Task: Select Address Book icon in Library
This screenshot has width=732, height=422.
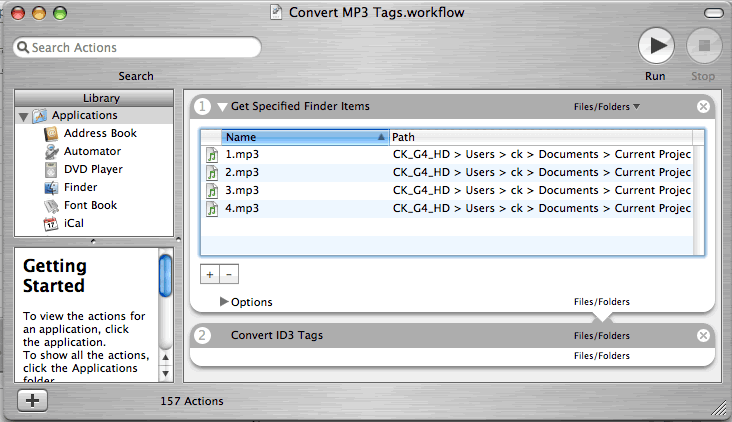Action: (x=50, y=134)
